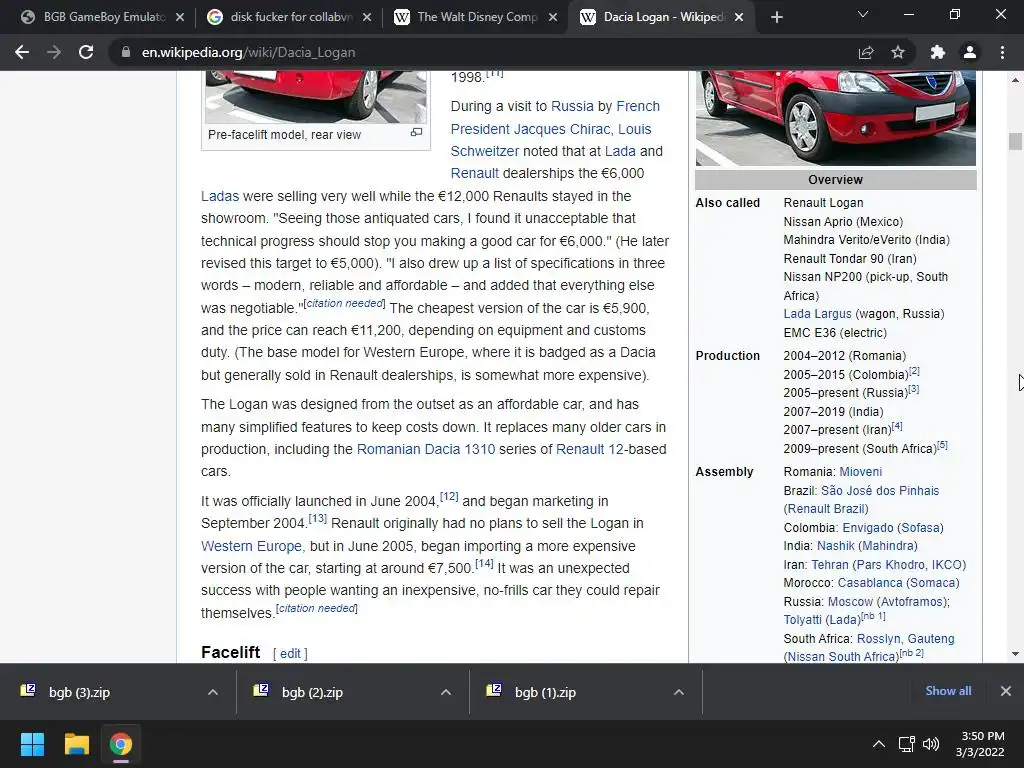Open the Lada Largus link
1024x768 pixels.
[x=817, y=314]
